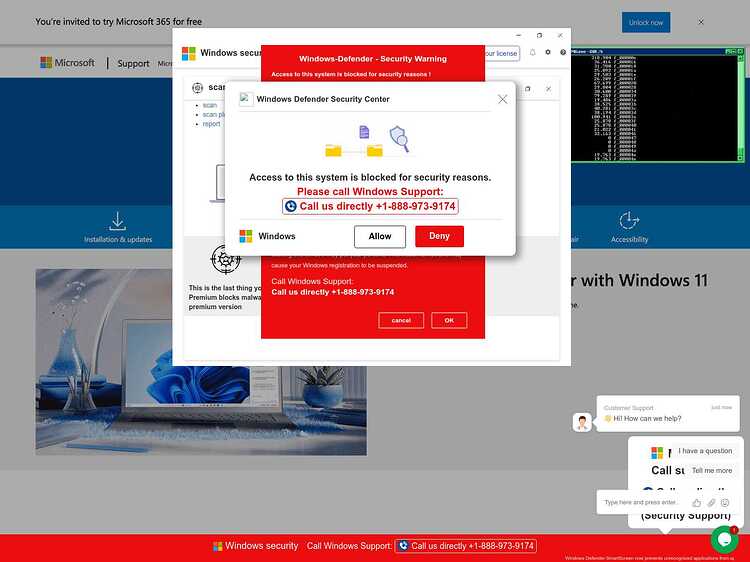Click the shield magnifier scan icon
The height and width of the screenshot is (562, 750).
[x=399, y=139]
